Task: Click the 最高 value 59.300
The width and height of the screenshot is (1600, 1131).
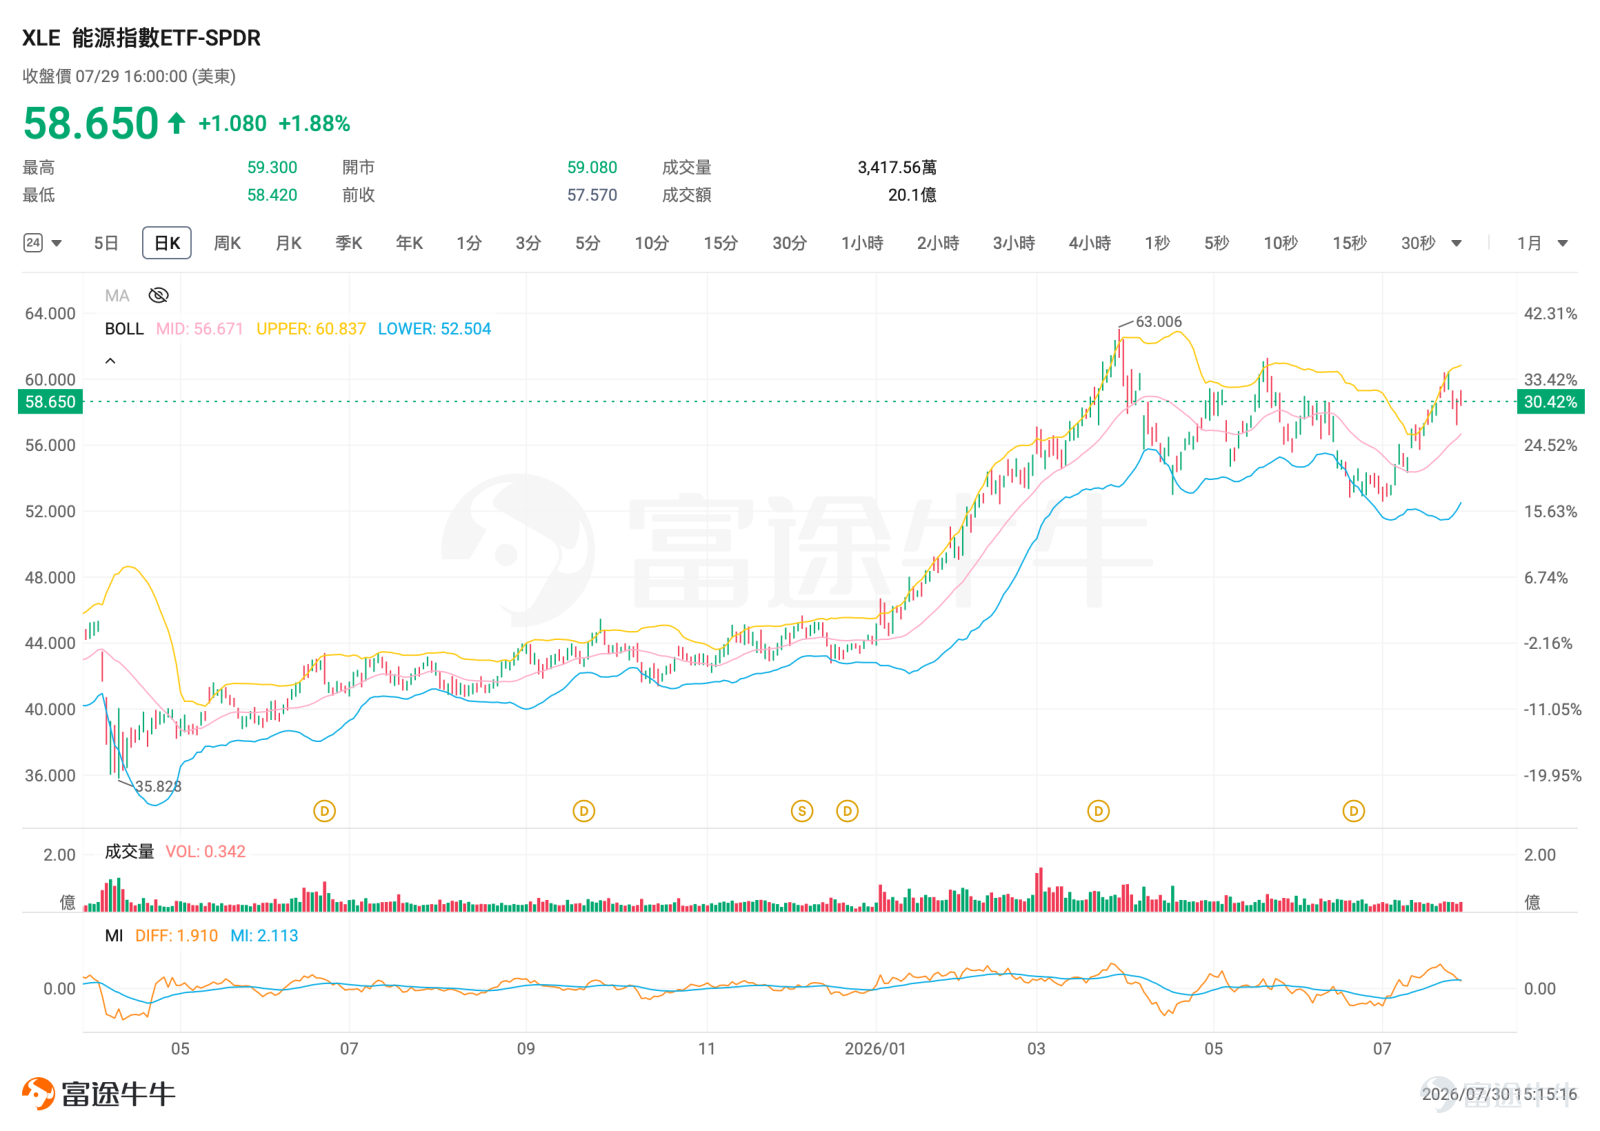Action: pos(272,168)
